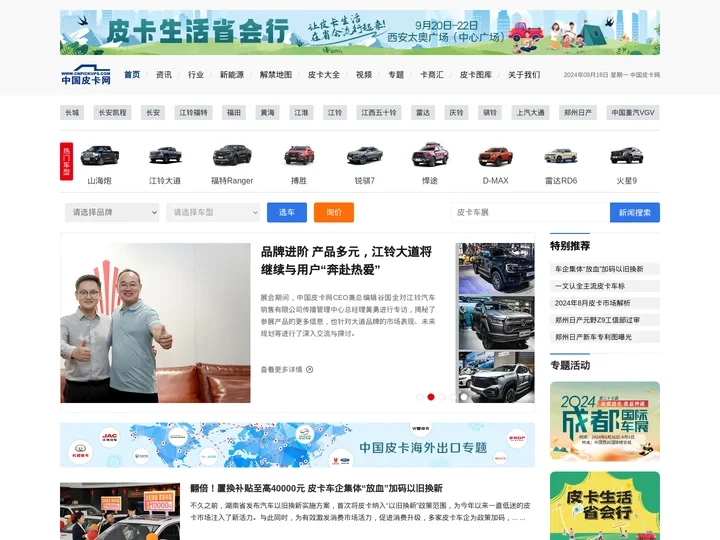Select the 长安凯程 brand tag
Image resolution: width=720 pixels, height=540 pixels.
pos(112,112)
